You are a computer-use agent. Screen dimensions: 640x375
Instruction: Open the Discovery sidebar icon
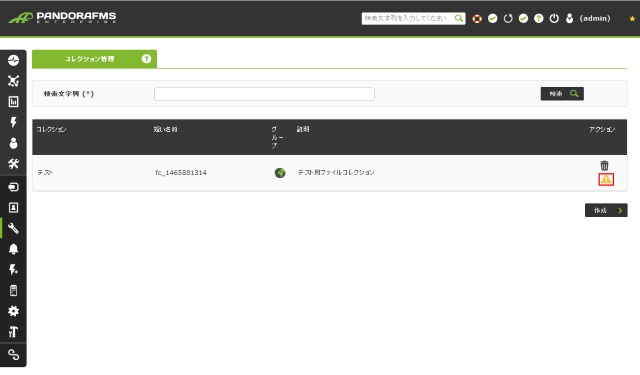(13, 187)
